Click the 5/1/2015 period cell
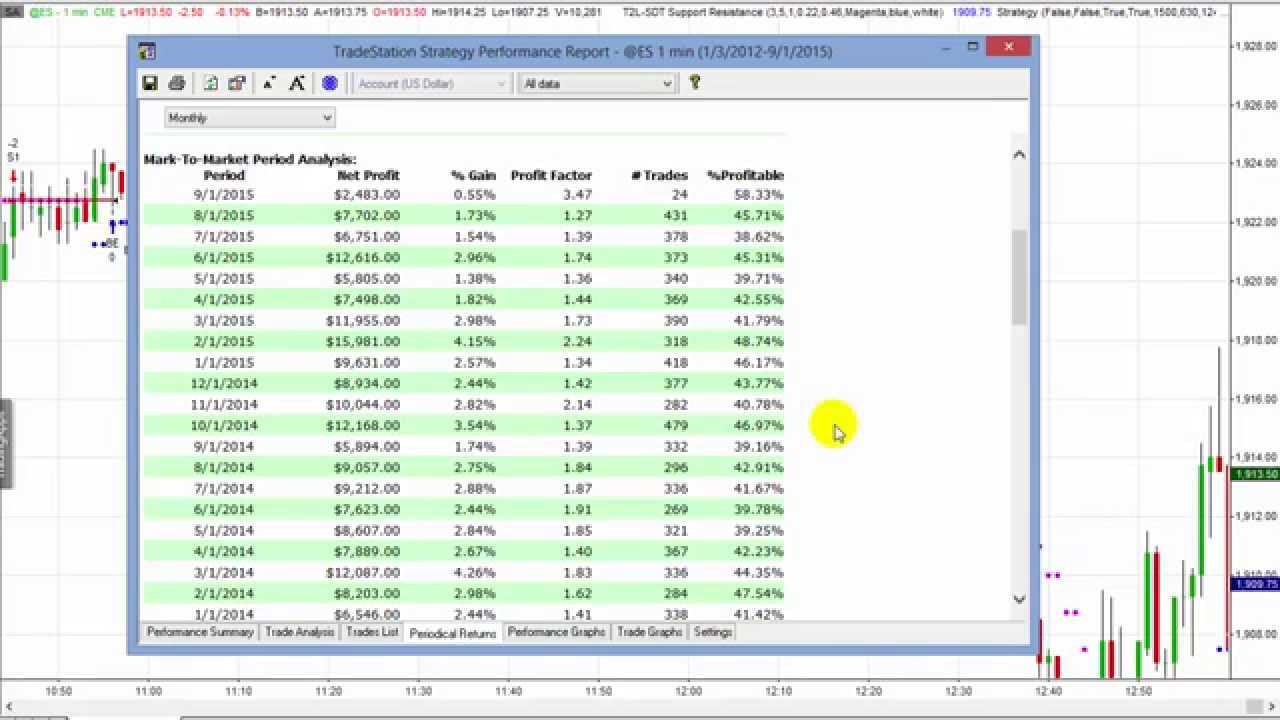 (x=224, y=279)
